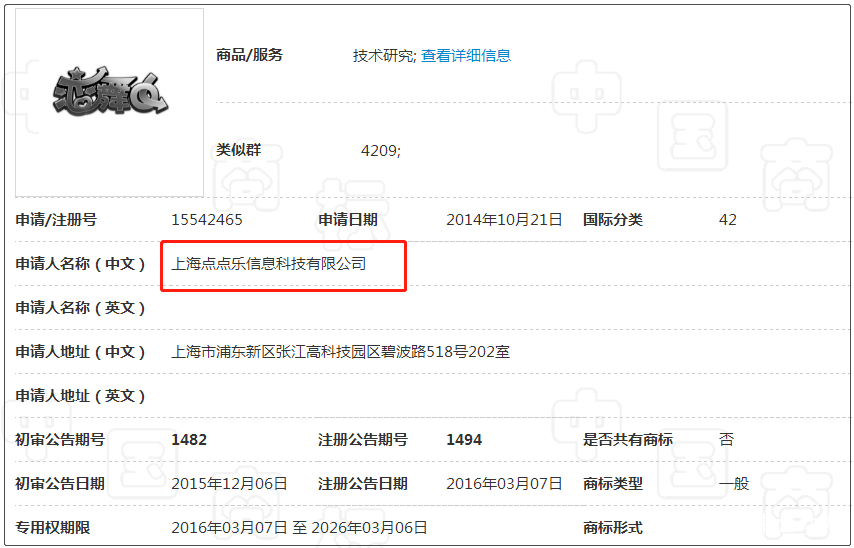Select the similar group value 4209;
Viewport: 854px width, 548px height.
[381, 150]
